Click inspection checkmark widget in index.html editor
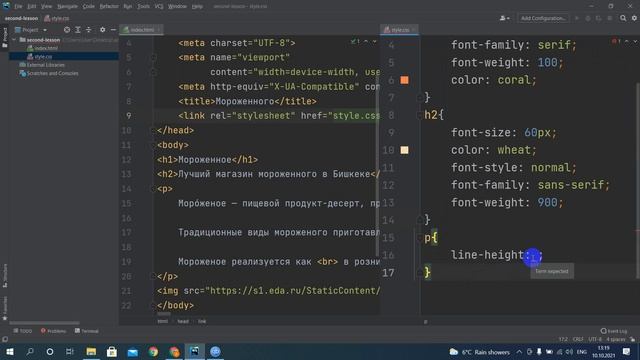Viewport: 640px width, 360px height. pyautogui.click(x=355, y=41)
